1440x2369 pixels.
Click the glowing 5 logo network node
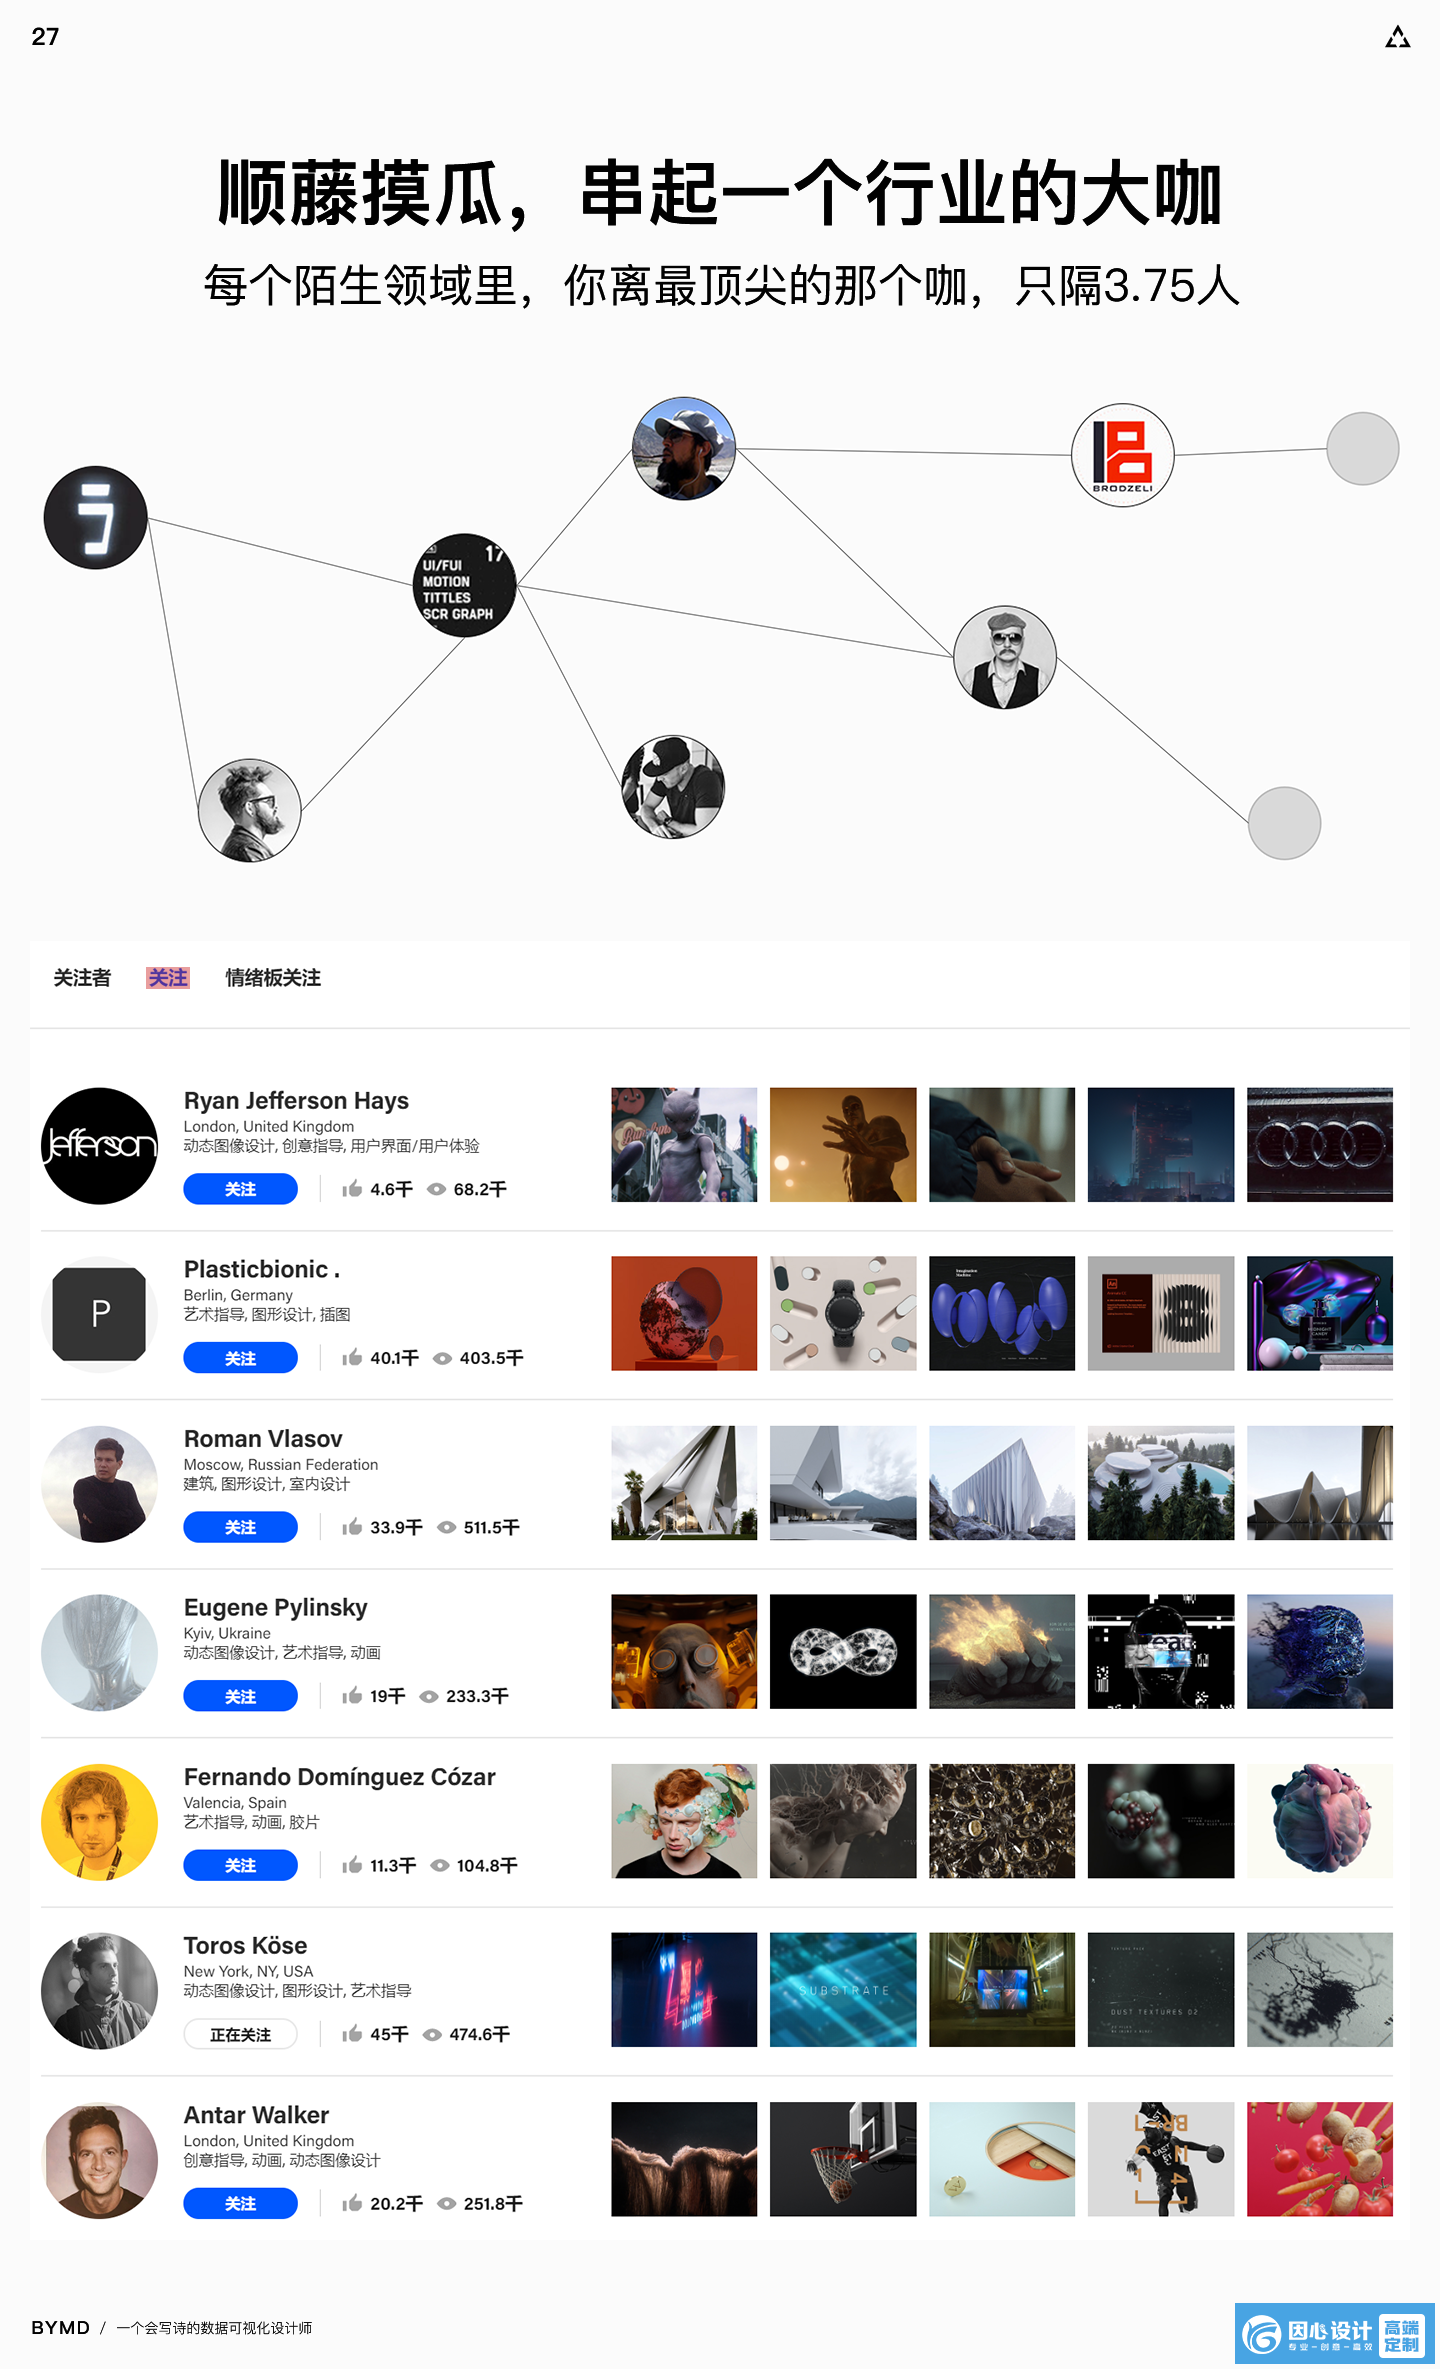coord(96,518)
